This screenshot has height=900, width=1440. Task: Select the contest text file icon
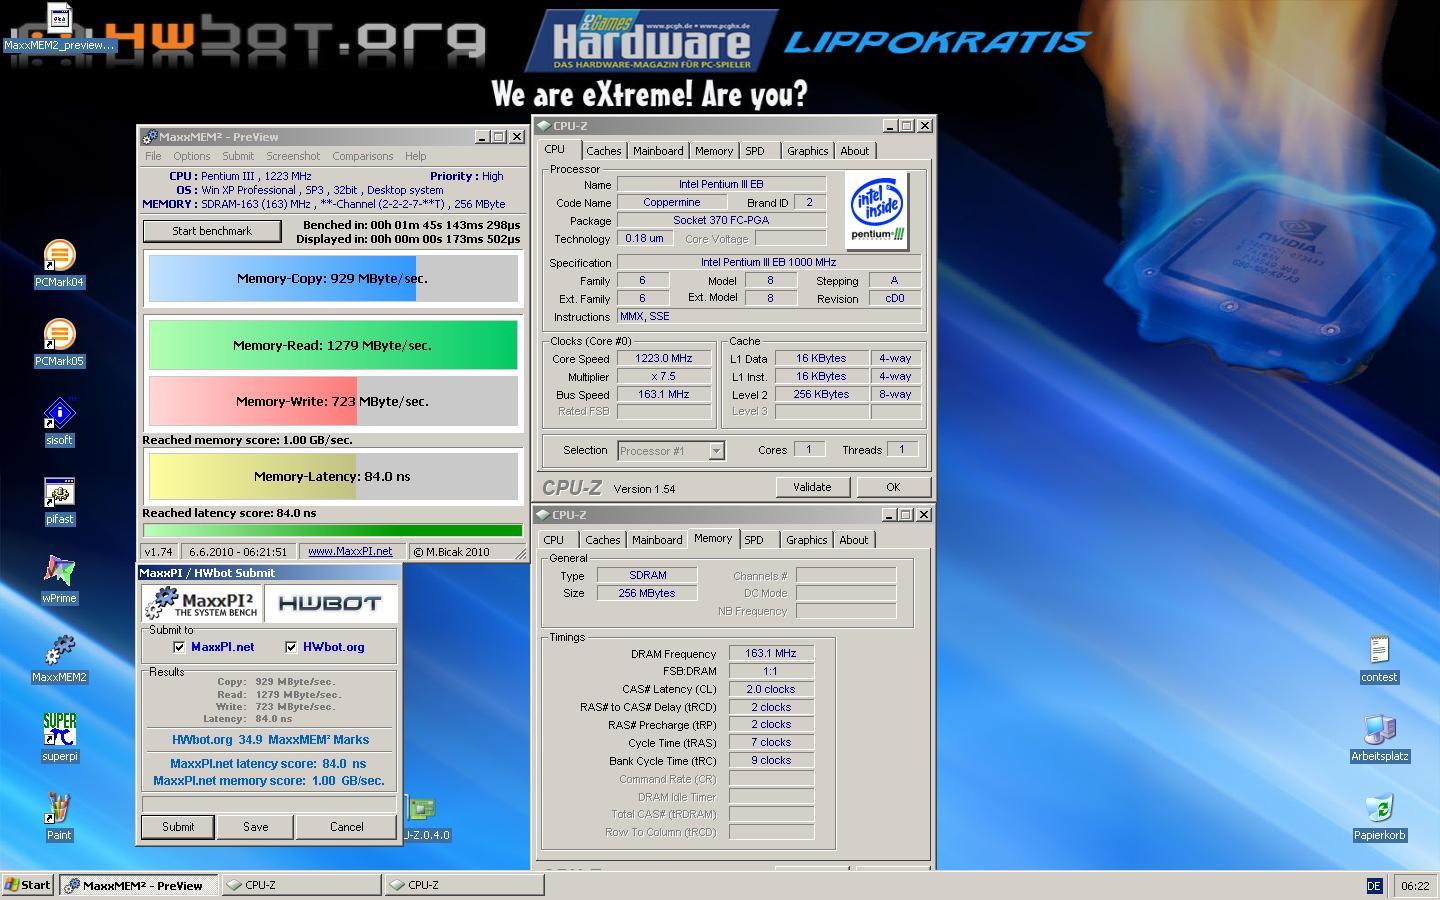pos(1379,659)
